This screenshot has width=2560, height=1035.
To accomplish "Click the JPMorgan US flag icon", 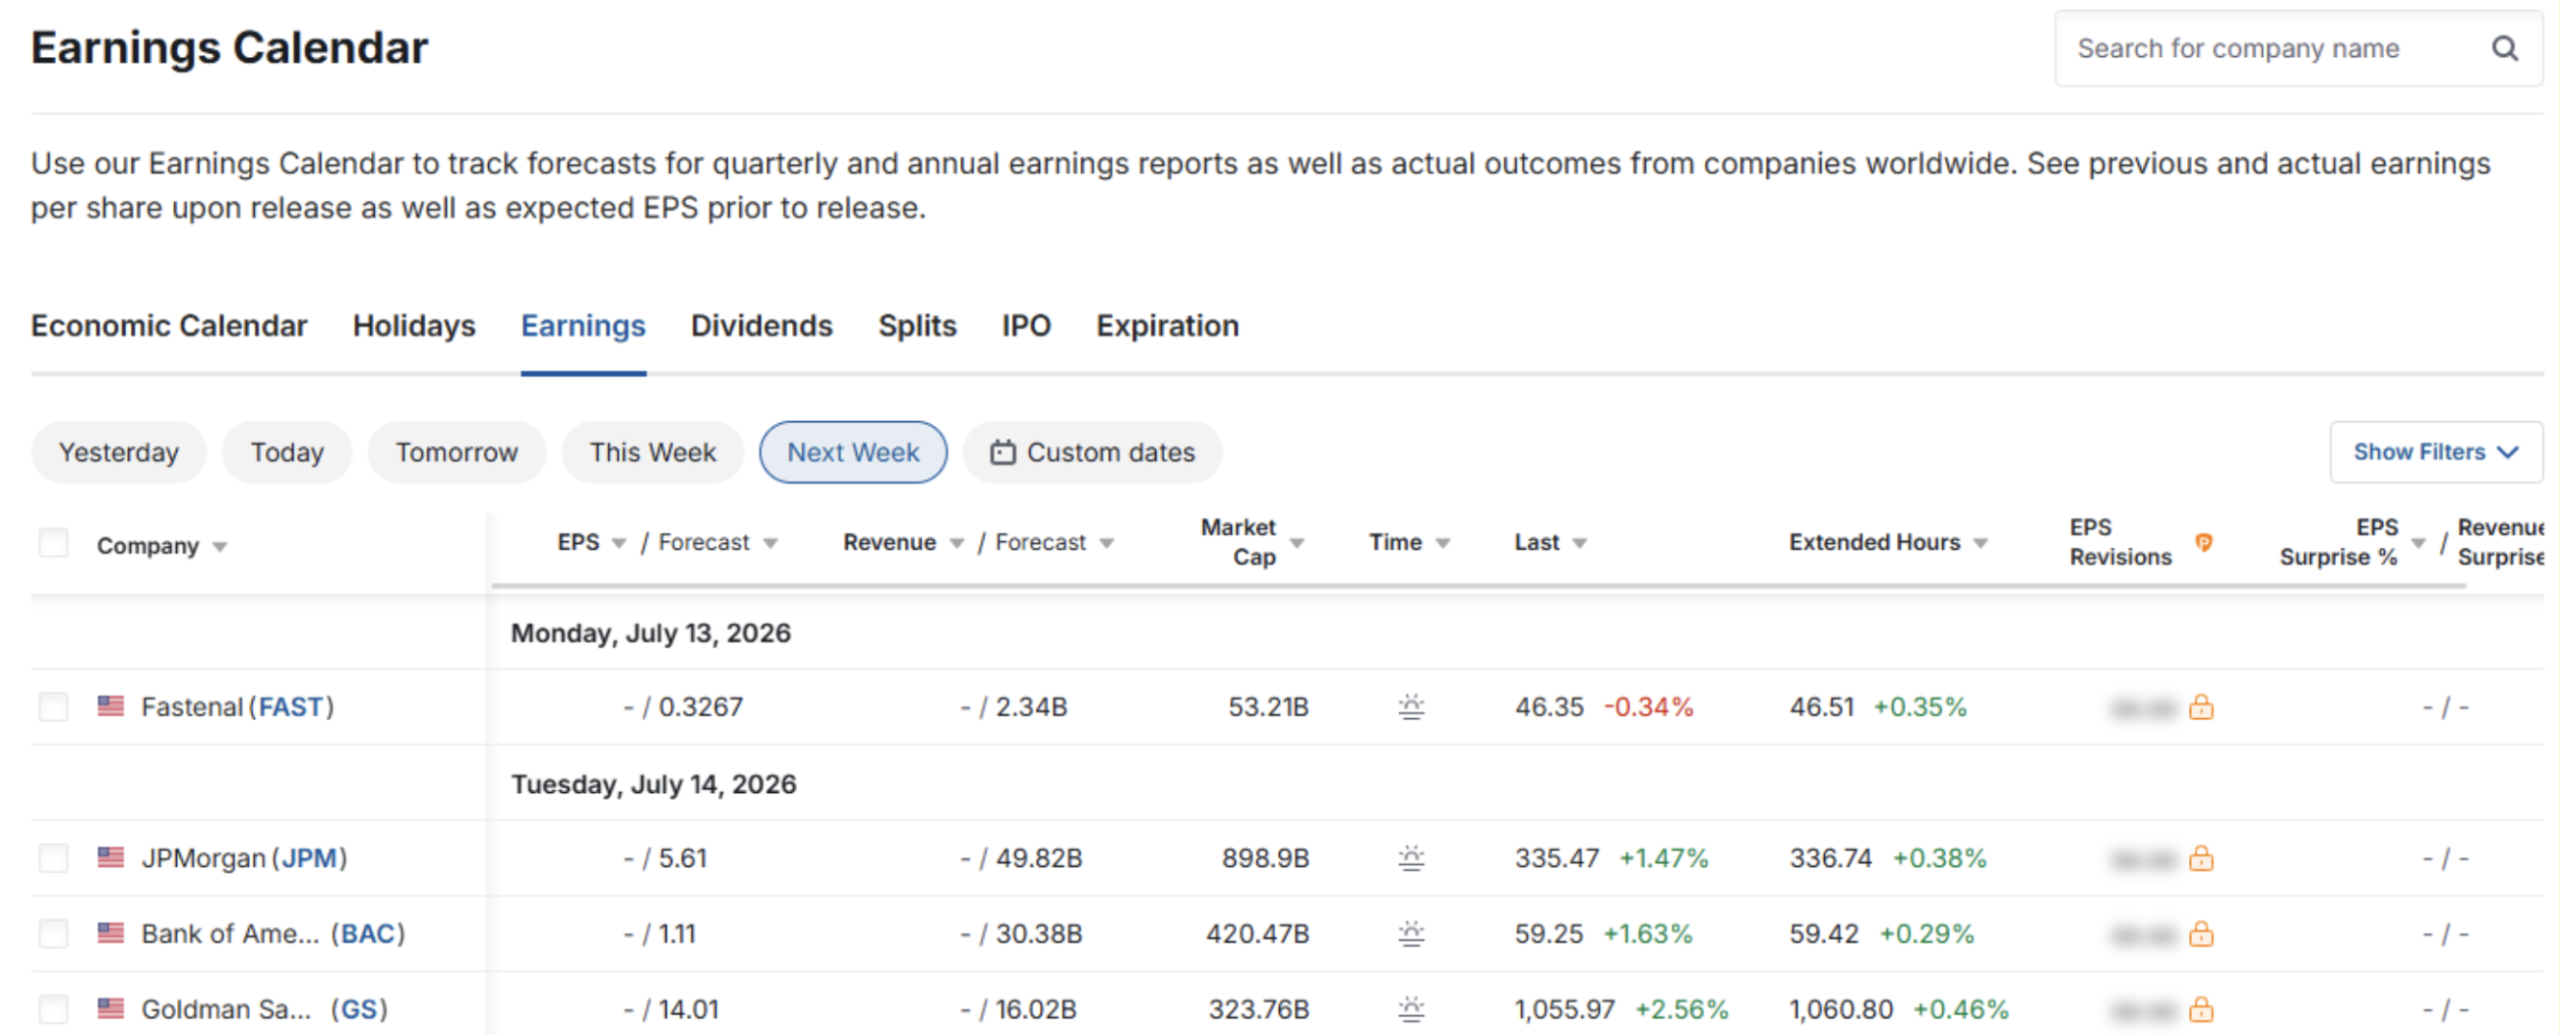I will 111,857.
